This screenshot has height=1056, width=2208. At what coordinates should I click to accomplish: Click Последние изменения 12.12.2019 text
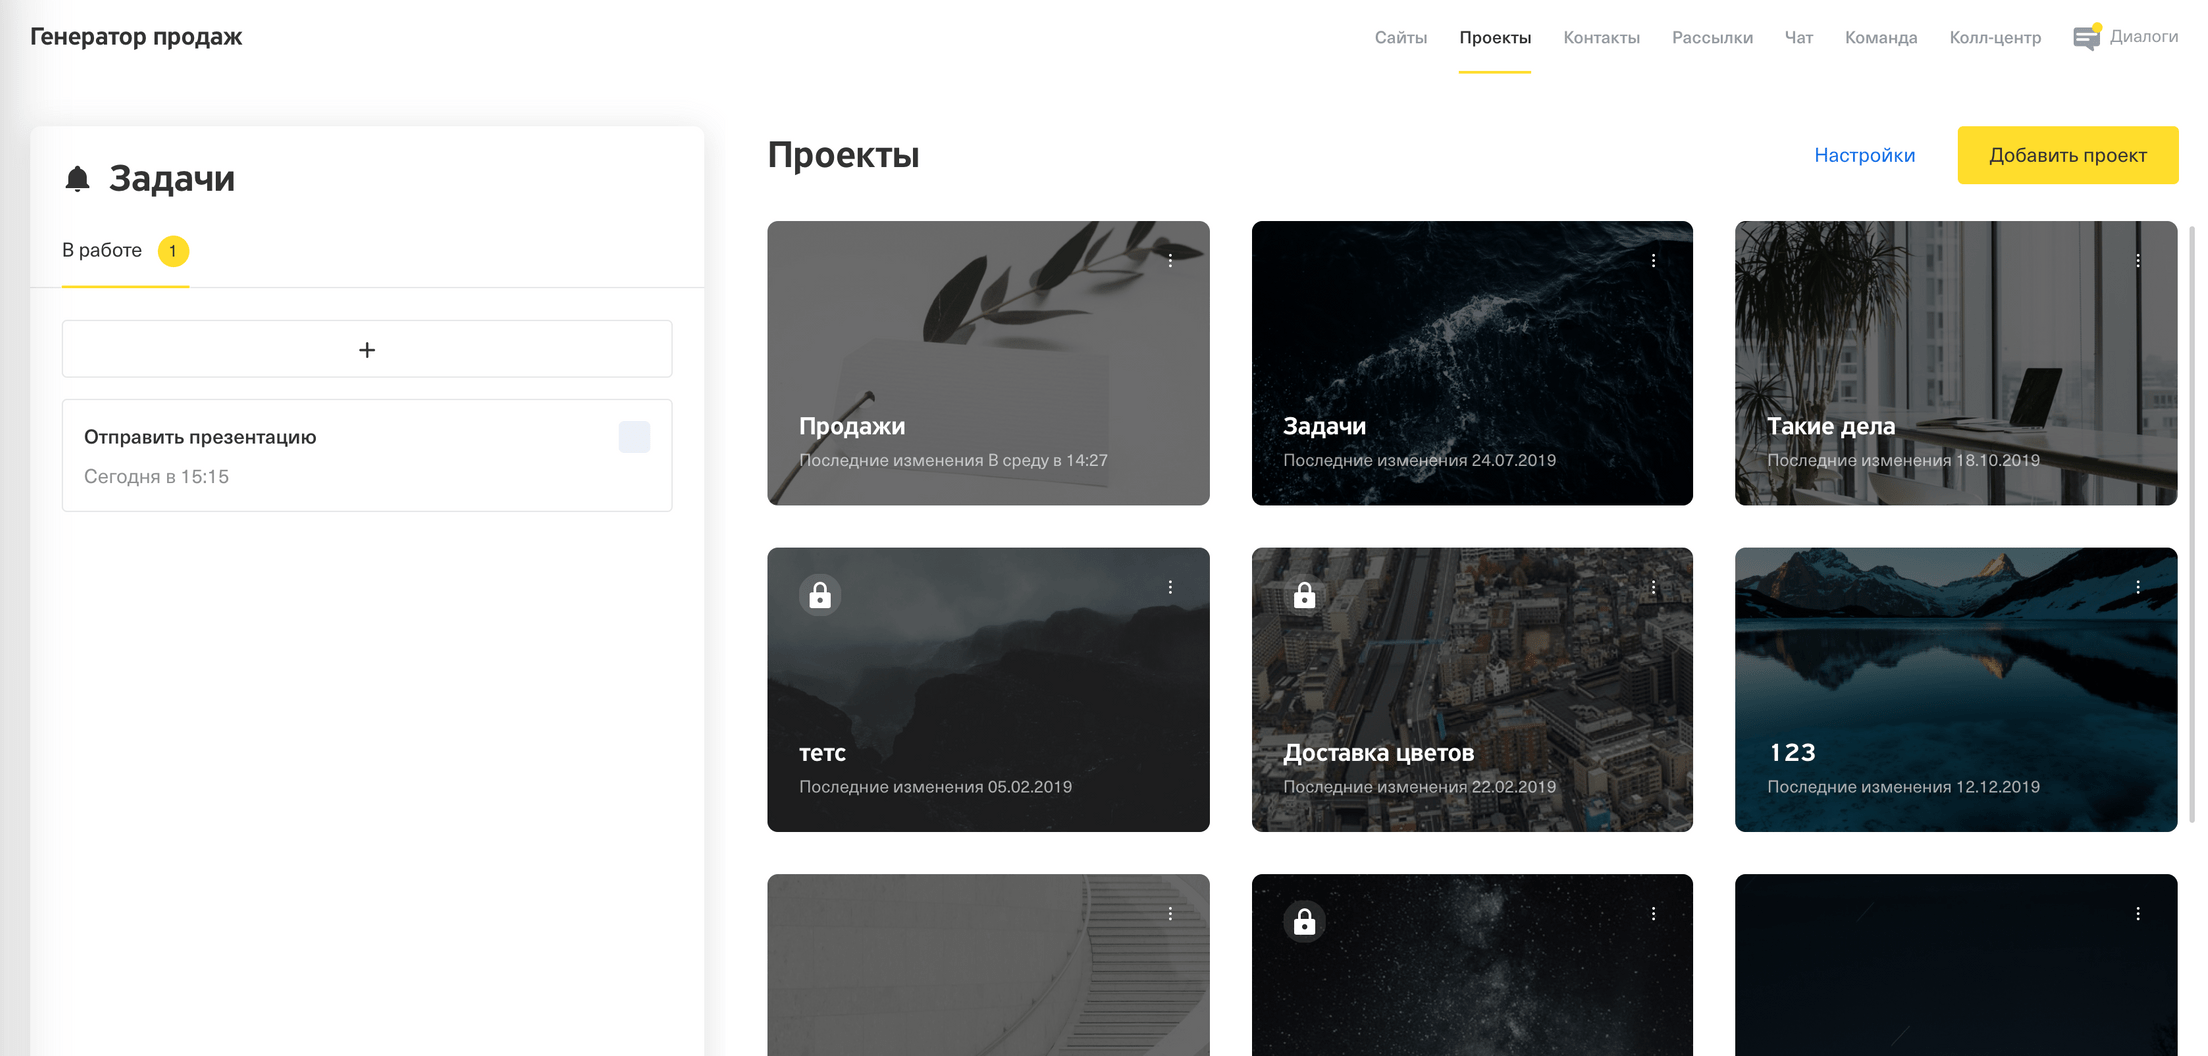(1903, 787)
